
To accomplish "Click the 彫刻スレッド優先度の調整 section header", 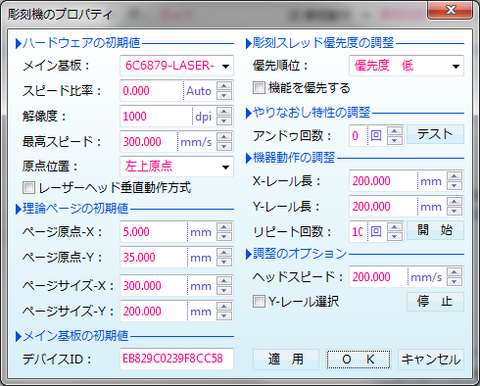I will coord(323,43).
